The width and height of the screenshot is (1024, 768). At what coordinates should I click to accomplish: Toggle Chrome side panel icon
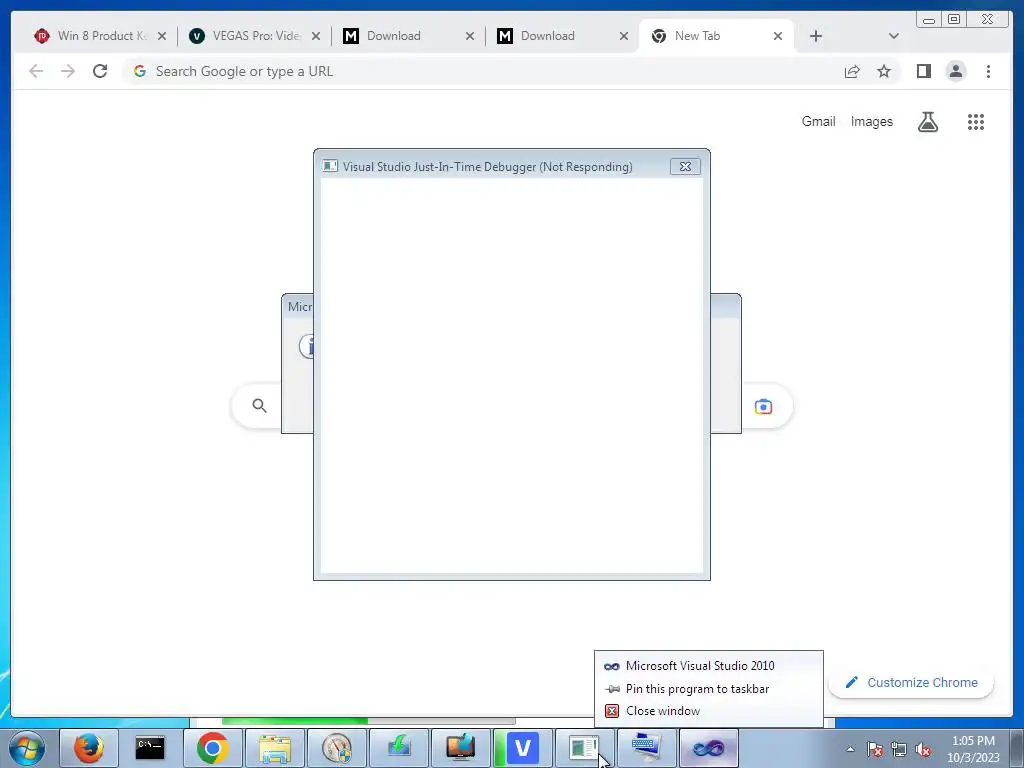(923, 71)
